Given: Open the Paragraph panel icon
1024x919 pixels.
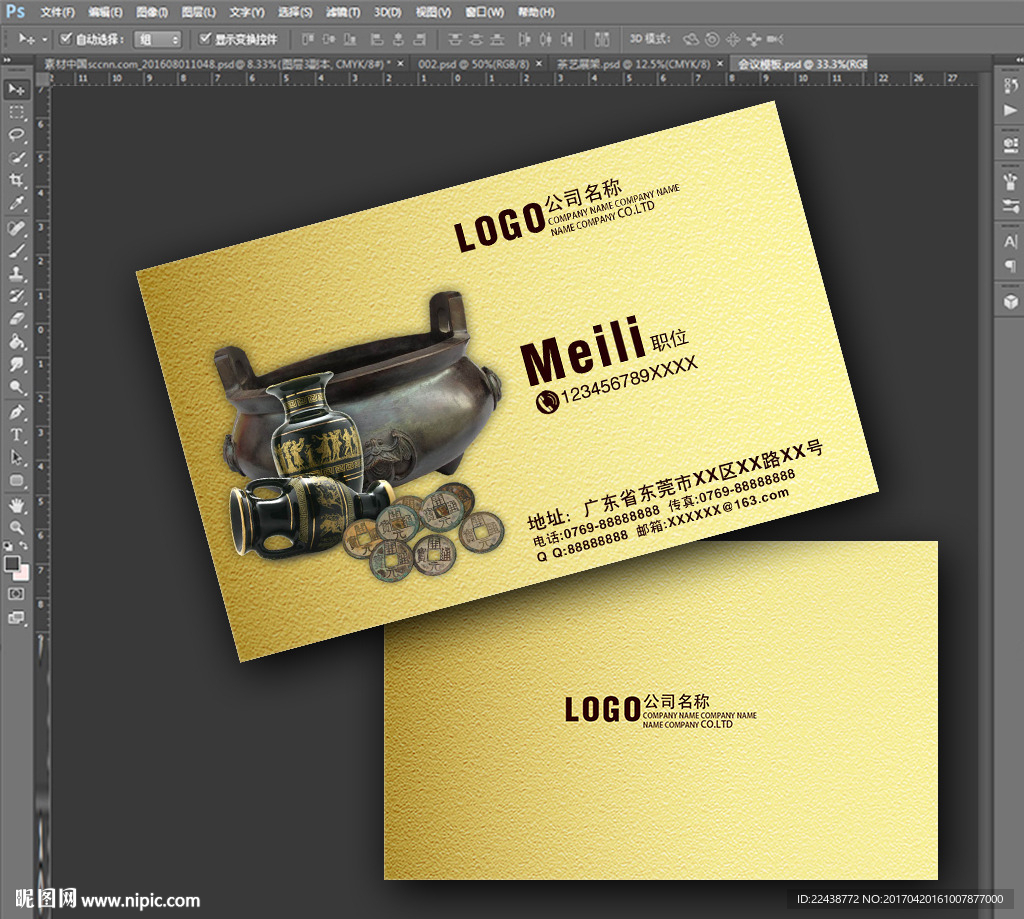Looking at the screenshot, I should point(1010,266).
